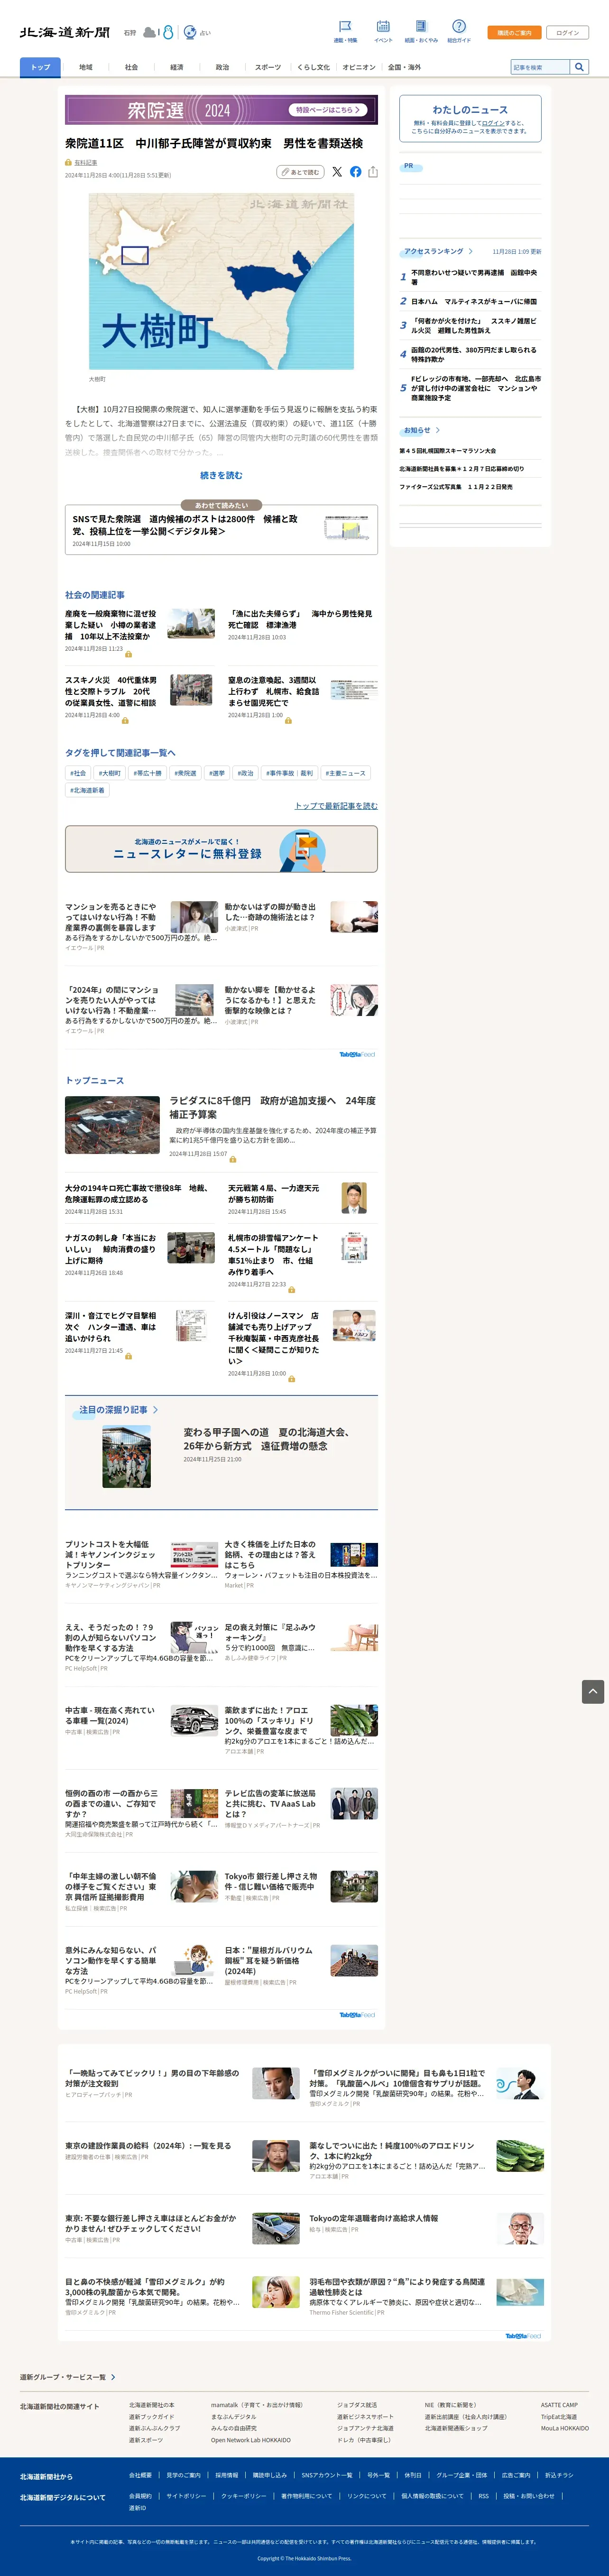The image size is (609, 2576).
Task: Click the #帯広十勝 tag
Action: pos(147,773)
